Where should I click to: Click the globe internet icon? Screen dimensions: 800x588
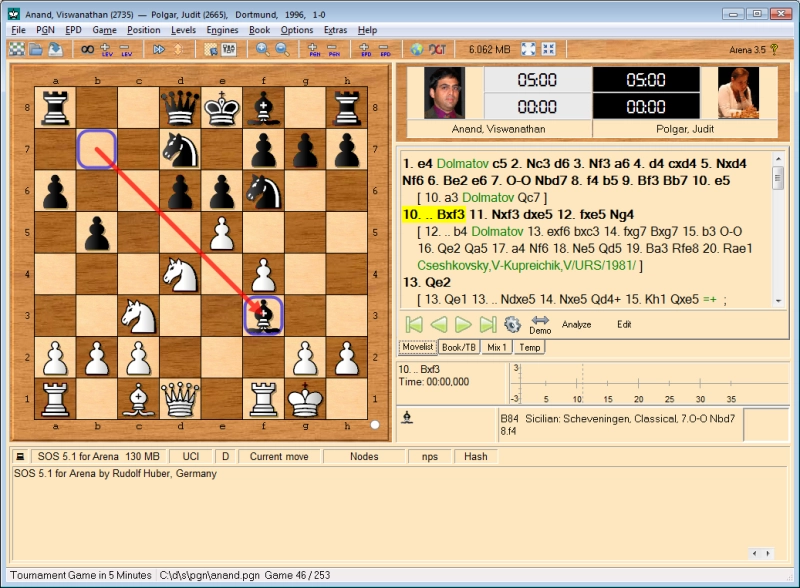tap(417, 50)
